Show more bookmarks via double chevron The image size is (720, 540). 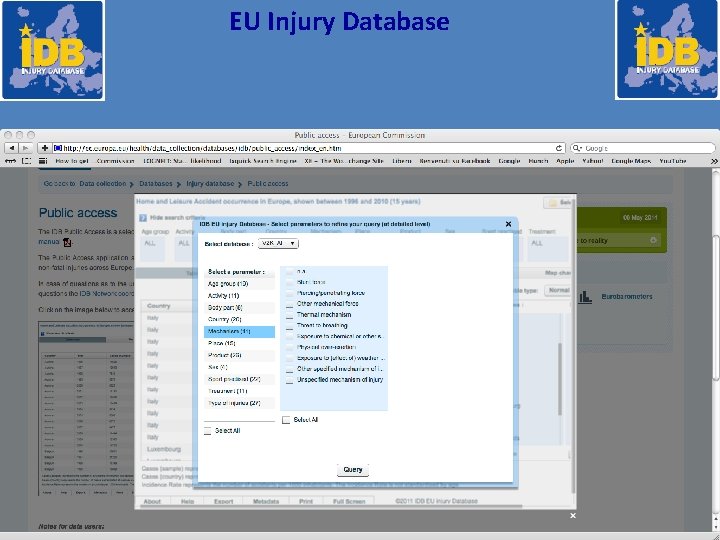[x=714, y=161]
